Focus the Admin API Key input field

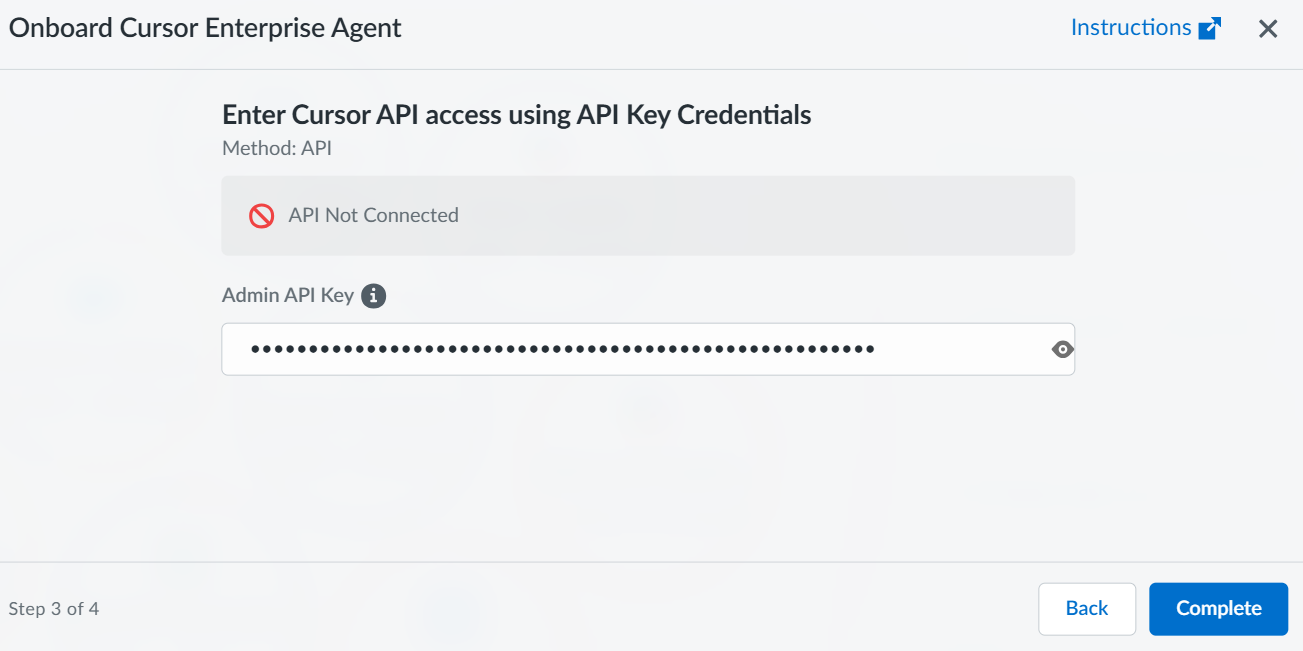[640, 349]
